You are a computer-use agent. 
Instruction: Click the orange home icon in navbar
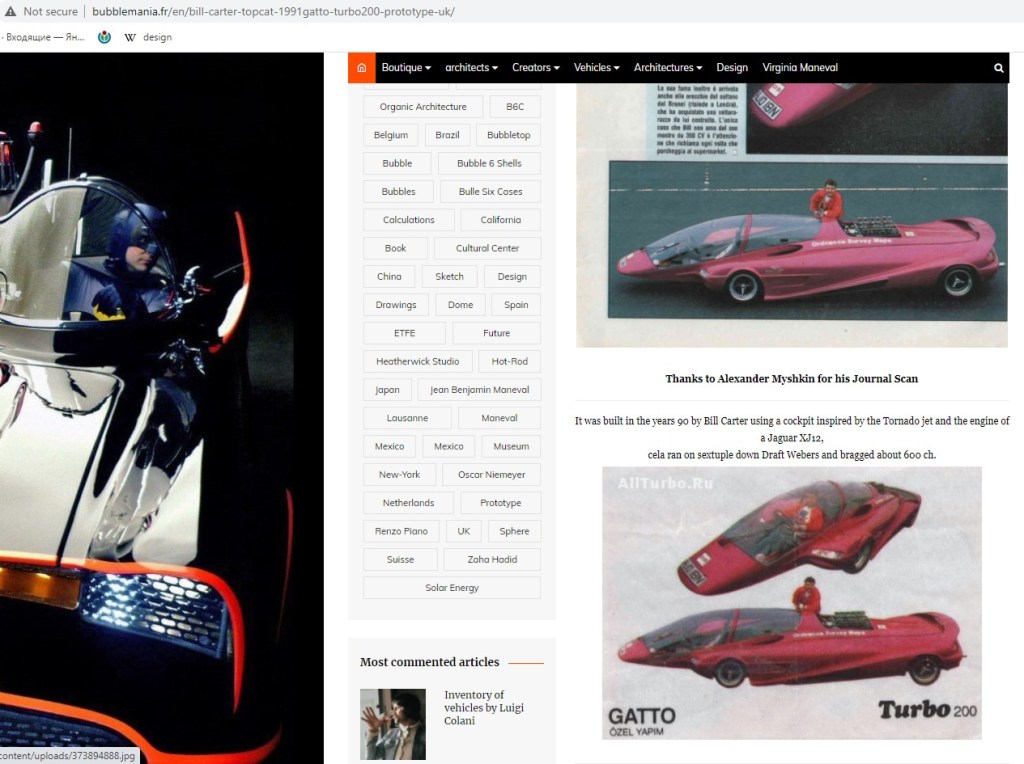361,68
